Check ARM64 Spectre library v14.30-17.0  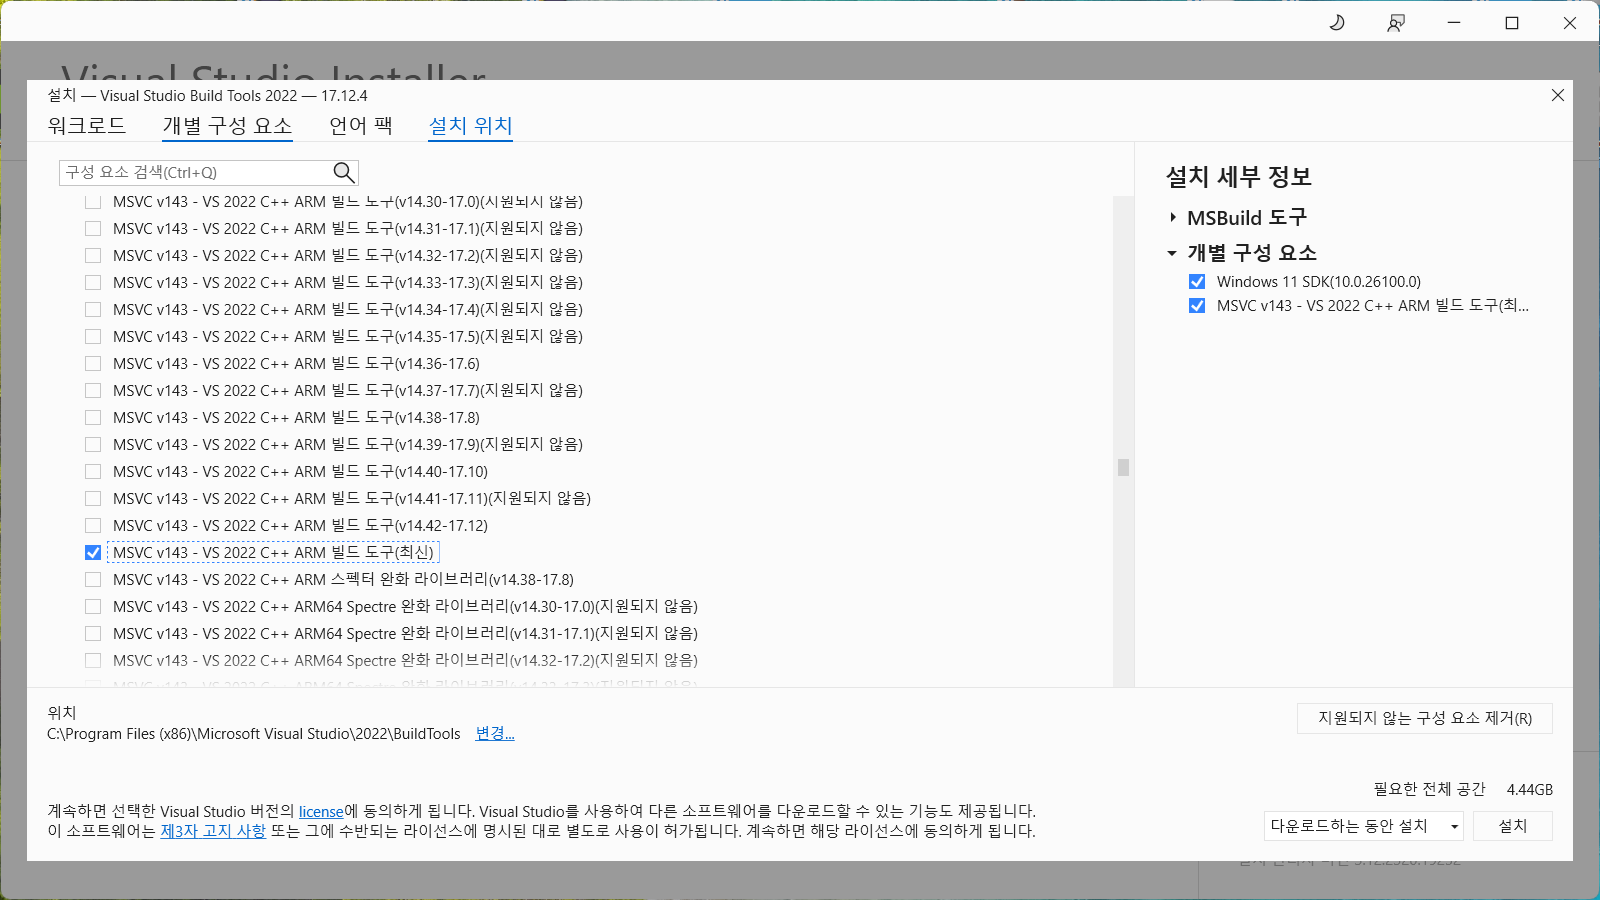click(93, 607)
